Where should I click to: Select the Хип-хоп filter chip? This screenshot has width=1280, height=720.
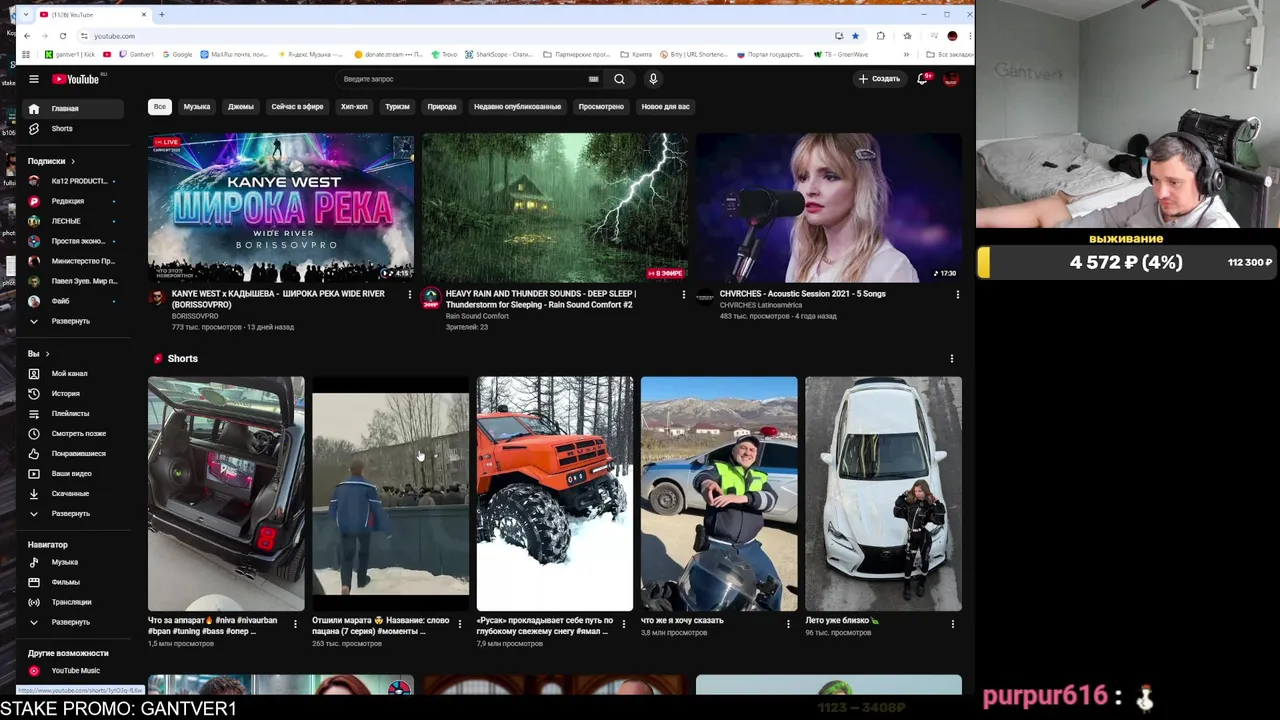354,106
